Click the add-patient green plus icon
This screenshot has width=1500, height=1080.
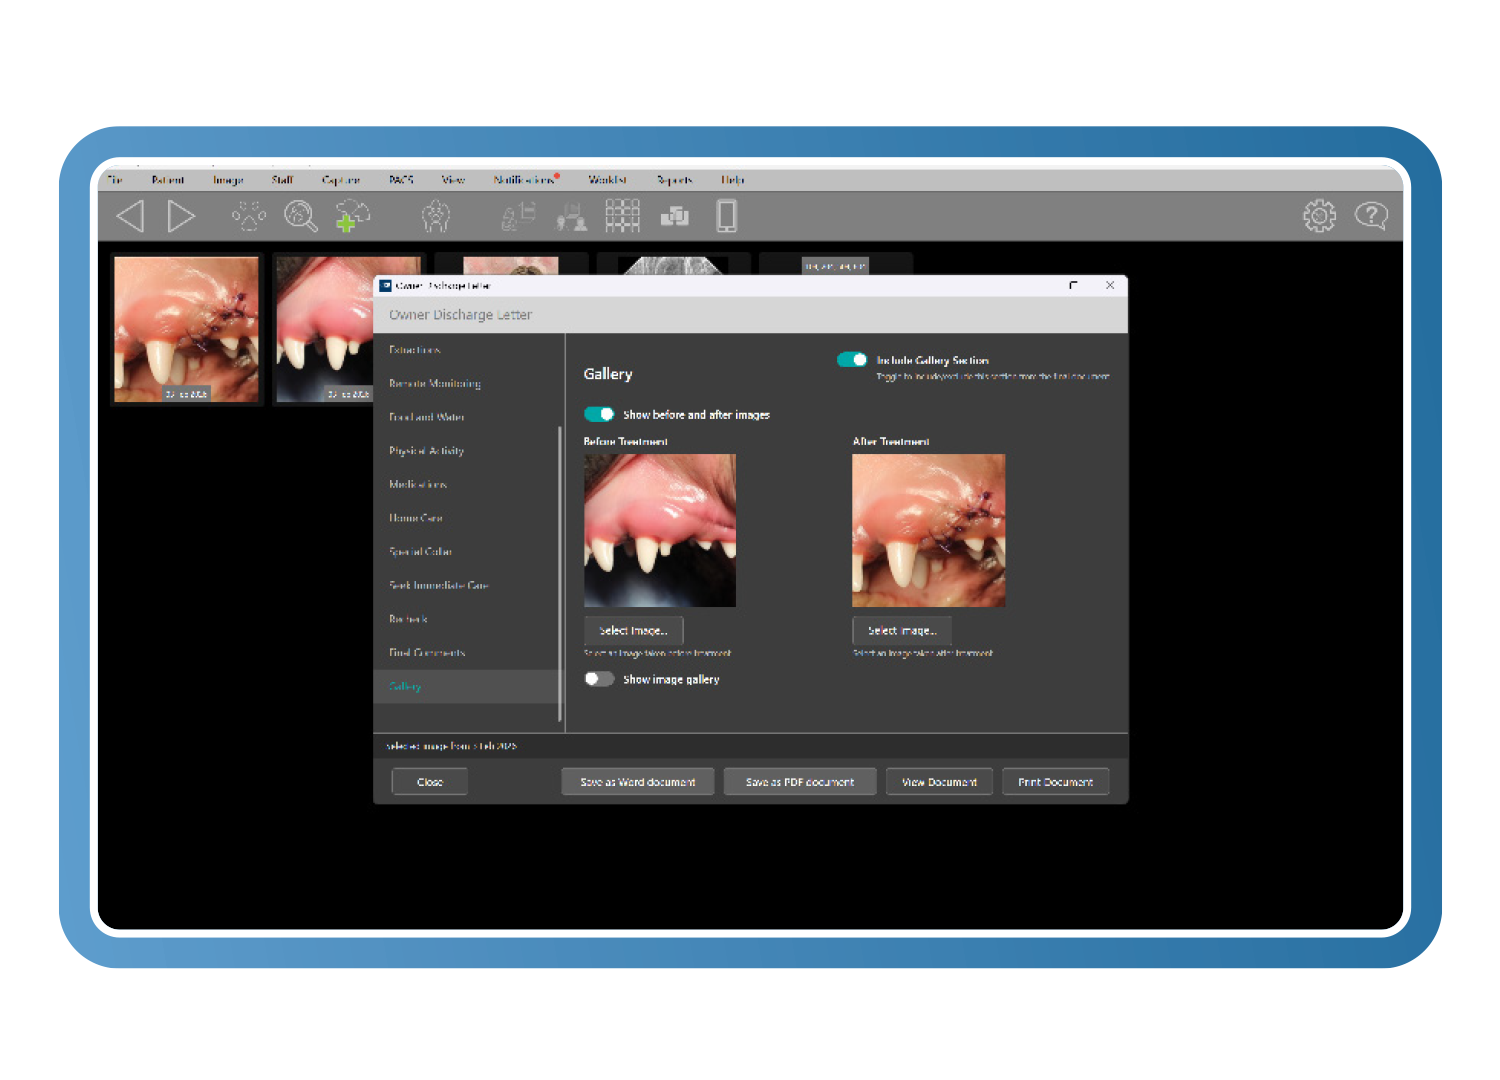pos(352,216)
